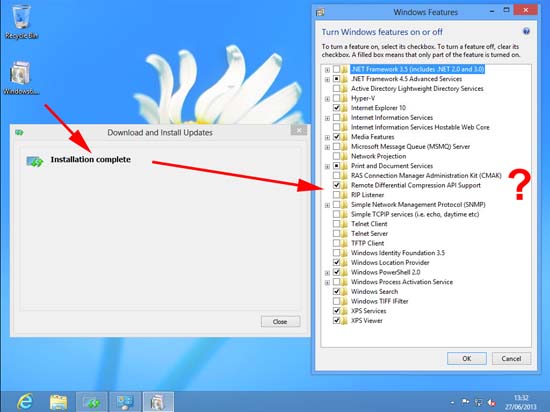Click the installation complete status icon
The image size is (550, 412).
[x=34, y=161]
